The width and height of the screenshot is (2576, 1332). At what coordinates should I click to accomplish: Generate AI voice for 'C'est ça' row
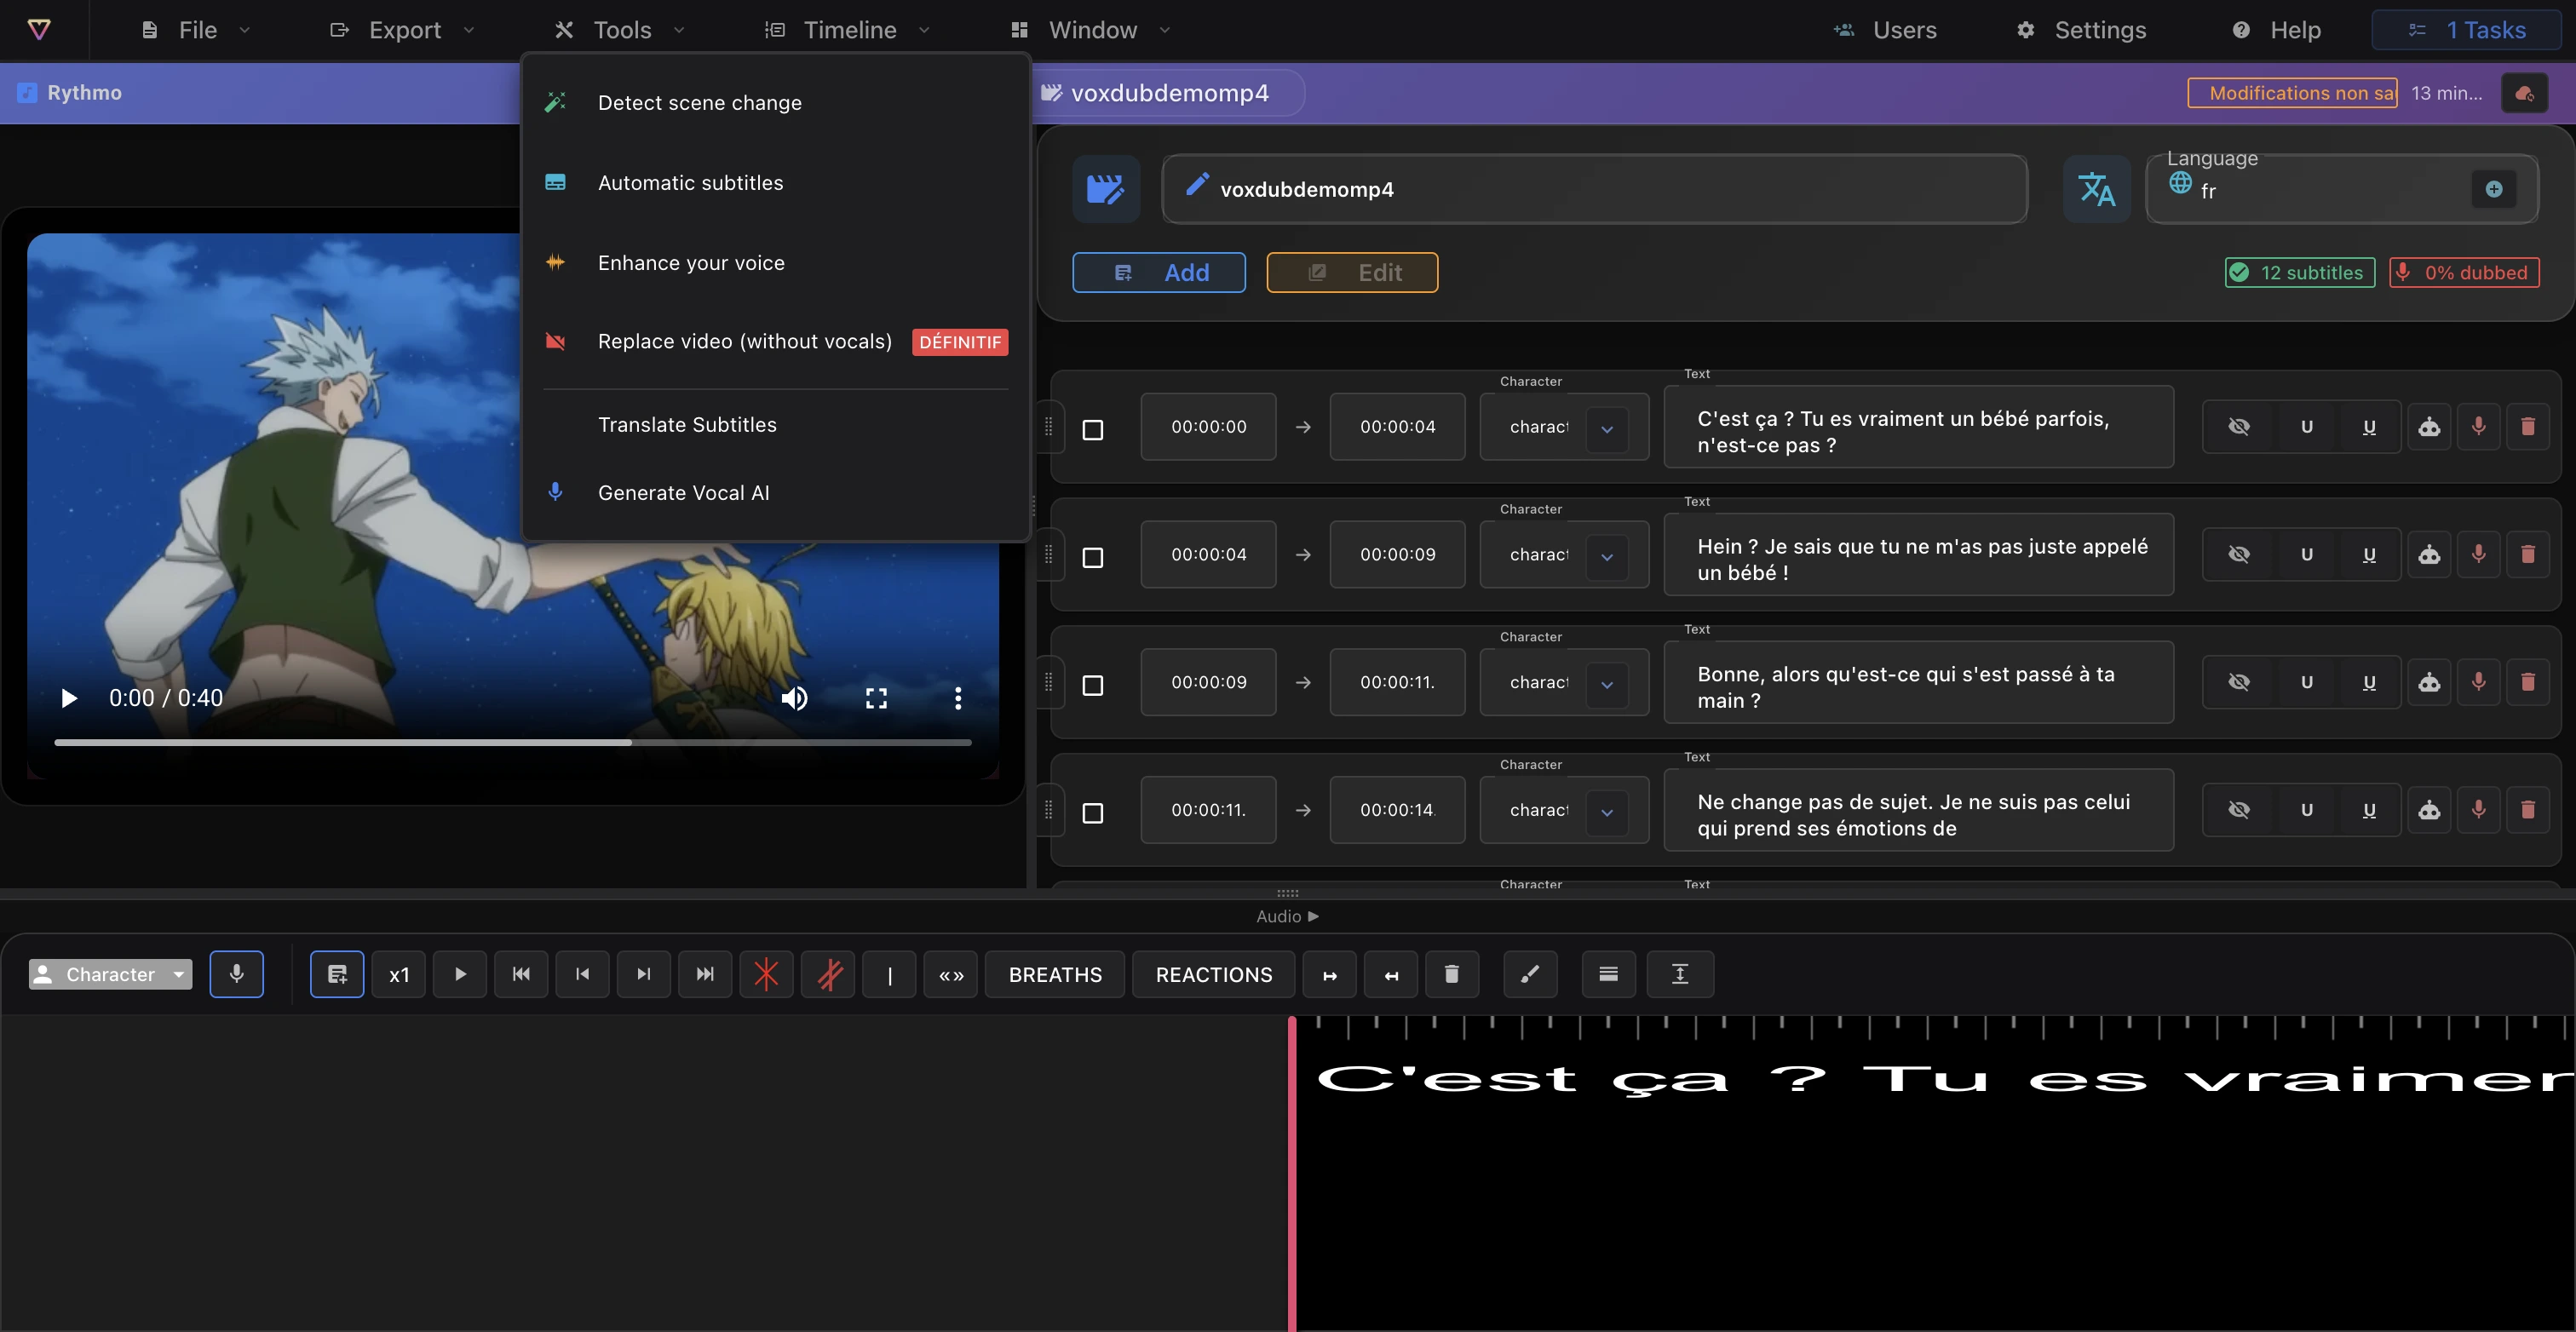[2429, 427]
